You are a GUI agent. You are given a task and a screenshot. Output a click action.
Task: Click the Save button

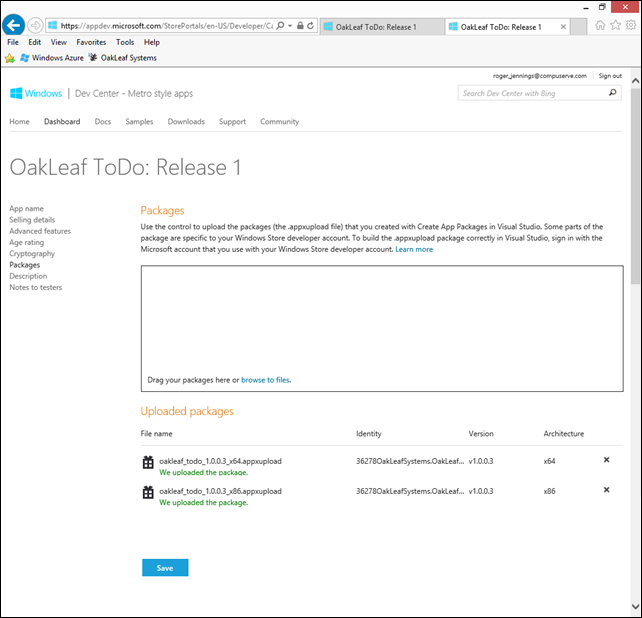pyautogui.click(x=165, y=568)
